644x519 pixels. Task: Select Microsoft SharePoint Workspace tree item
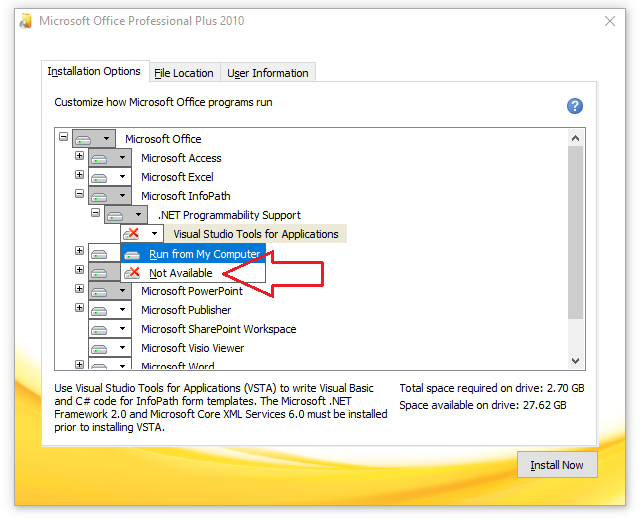(x=218, y=329)
